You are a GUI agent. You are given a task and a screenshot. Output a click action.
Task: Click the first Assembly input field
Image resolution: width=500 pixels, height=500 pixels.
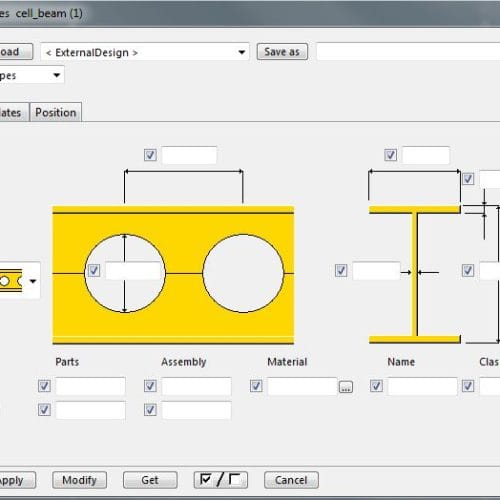tap(196, 386)
